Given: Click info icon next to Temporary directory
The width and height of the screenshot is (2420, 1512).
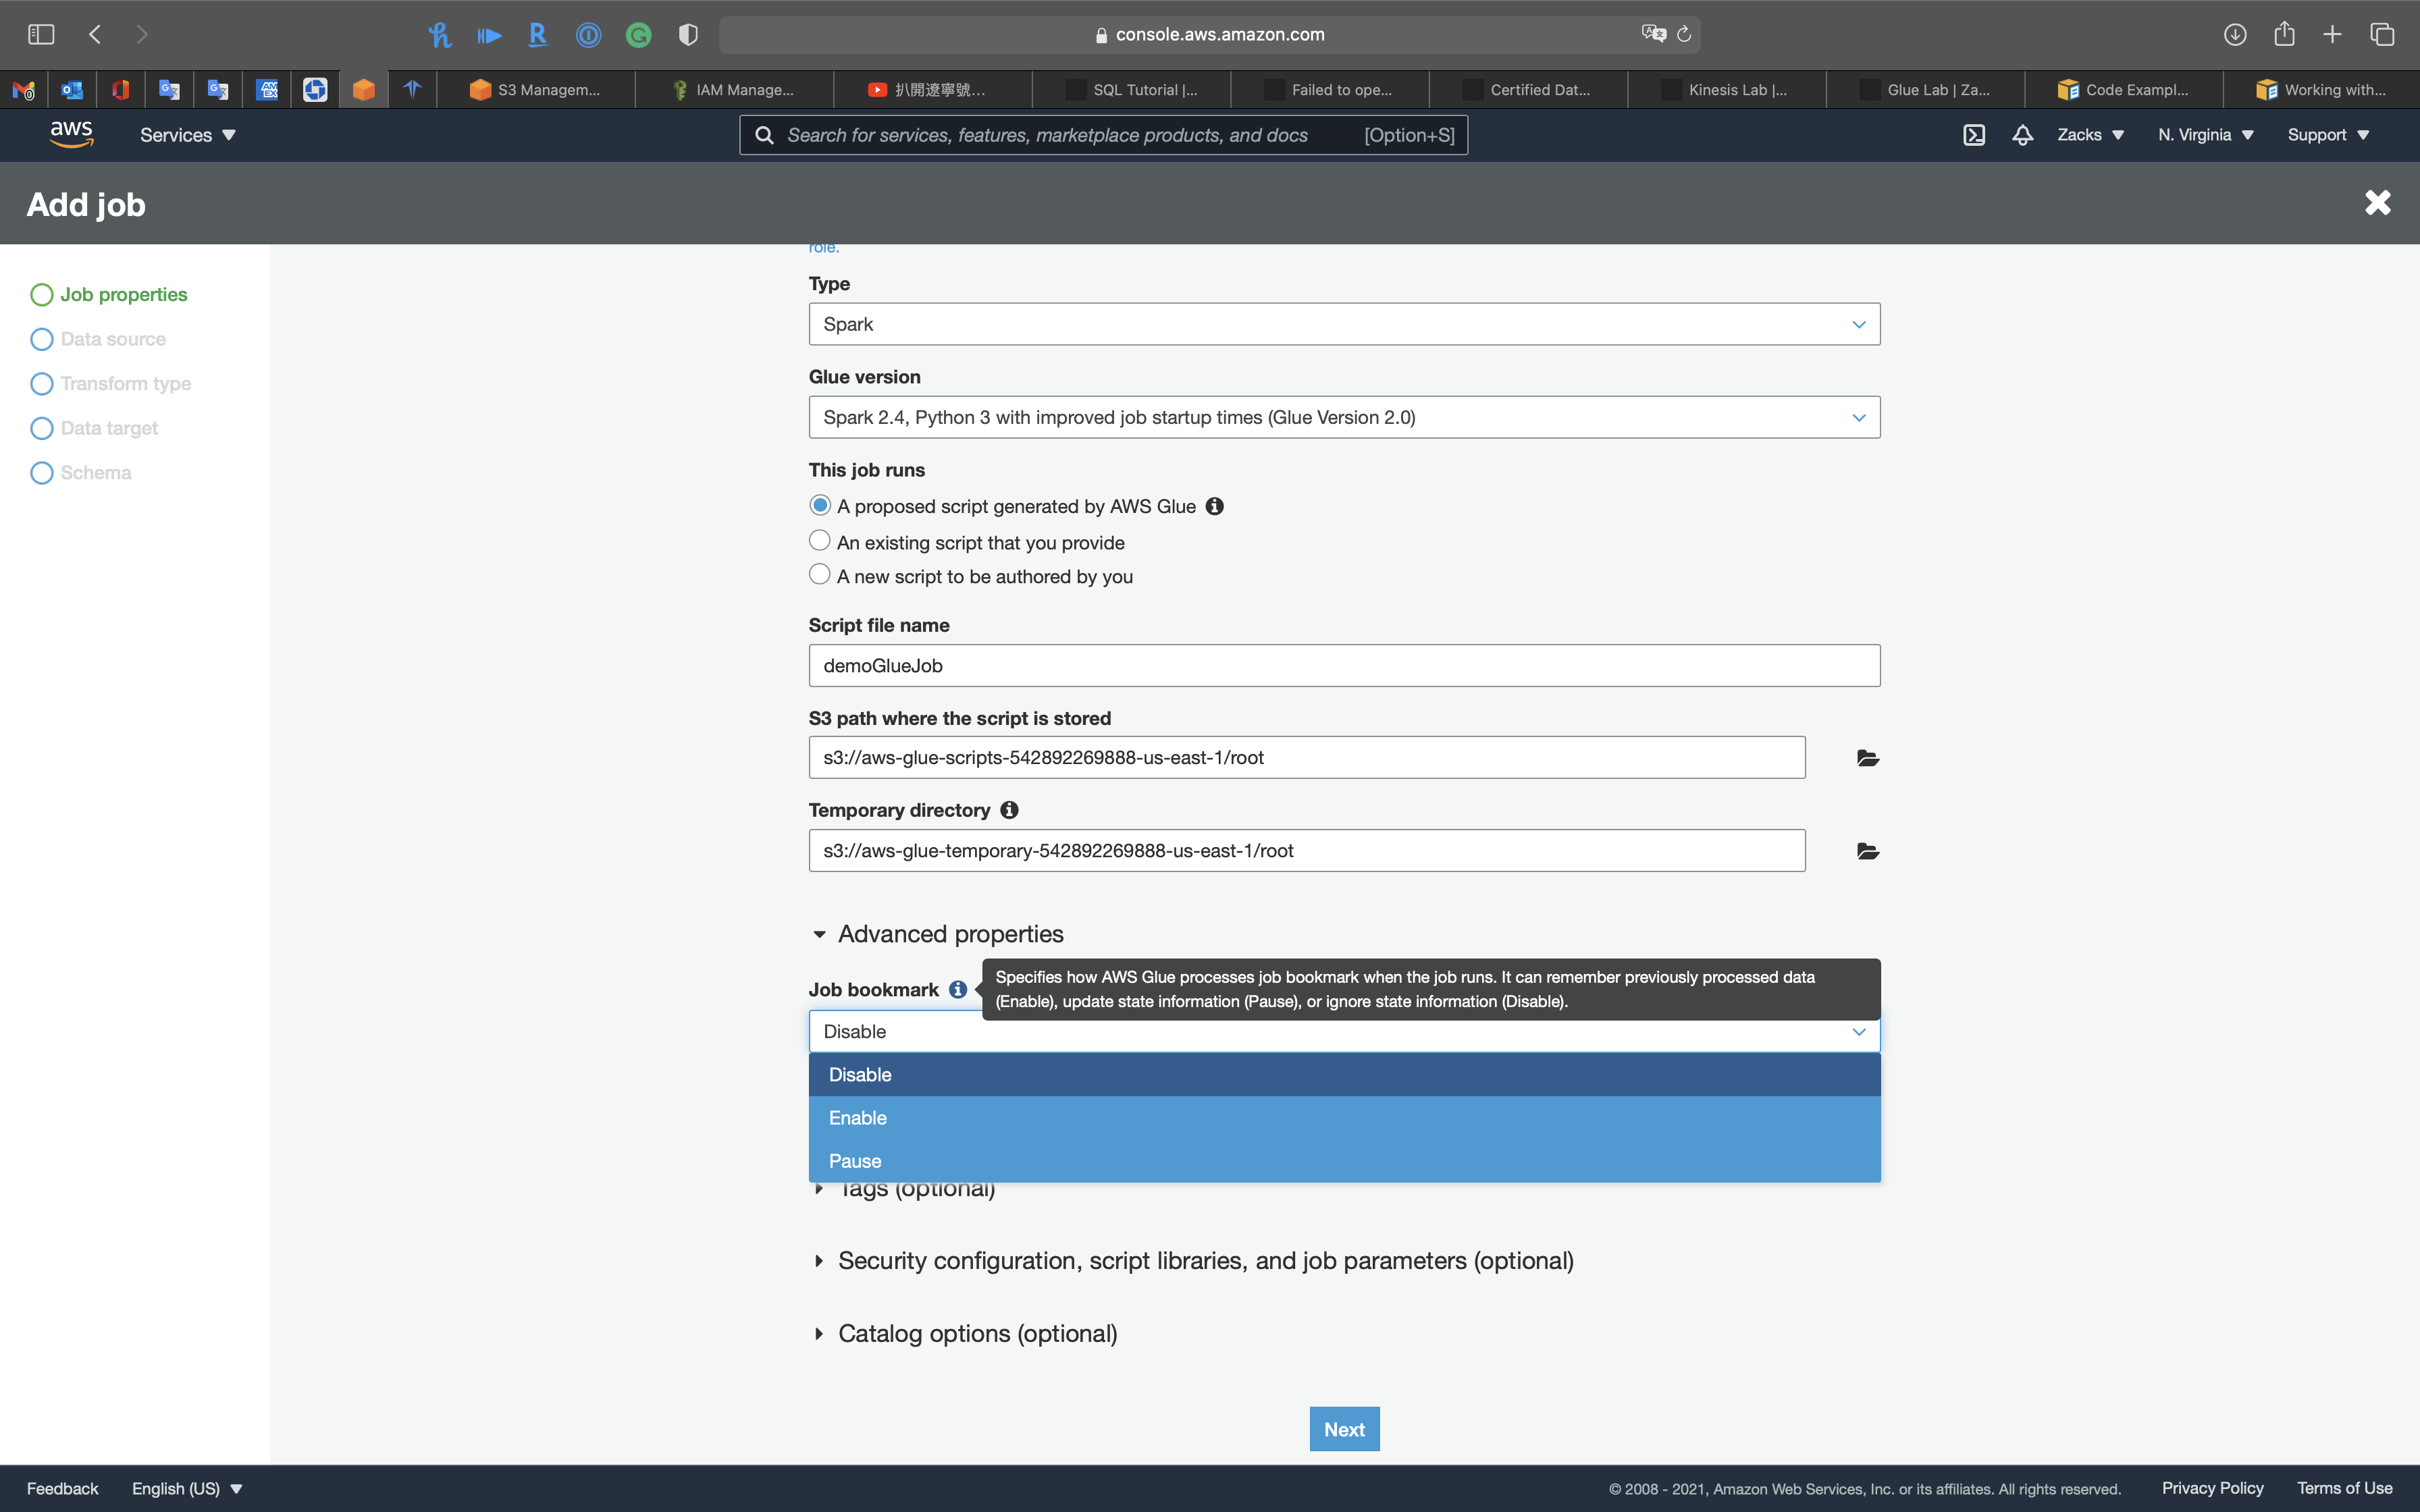Looking at the screenshot, I should [x=1009, y=810].
